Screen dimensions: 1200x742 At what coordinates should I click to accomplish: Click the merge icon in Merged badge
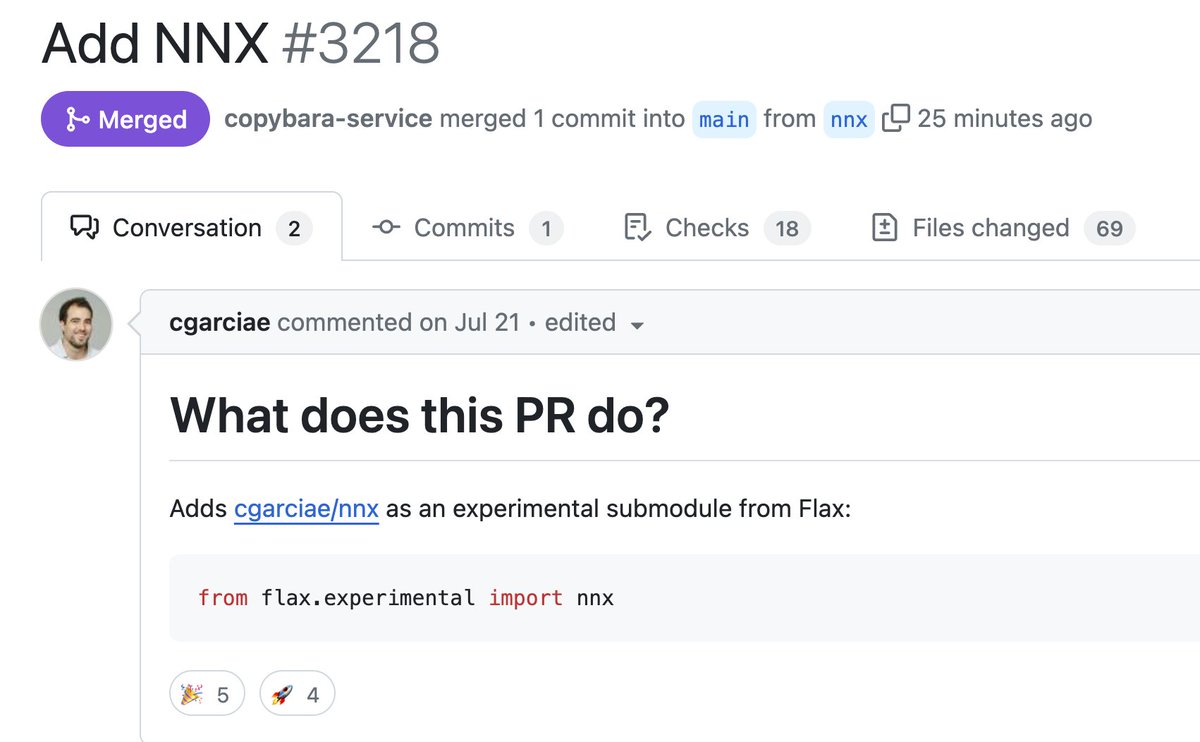coord(77,119)
